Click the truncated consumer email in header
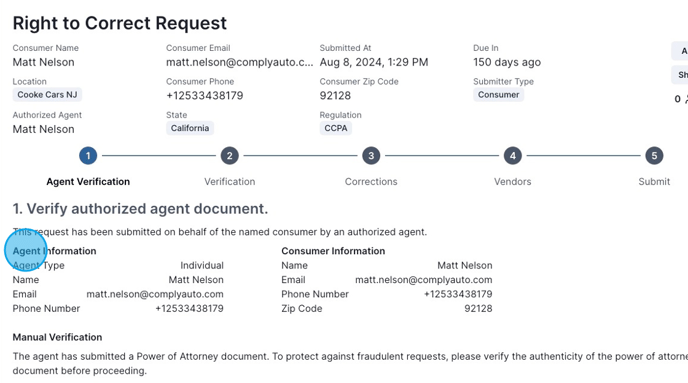Viewport: 688px width, 383px height. [240, 62]
